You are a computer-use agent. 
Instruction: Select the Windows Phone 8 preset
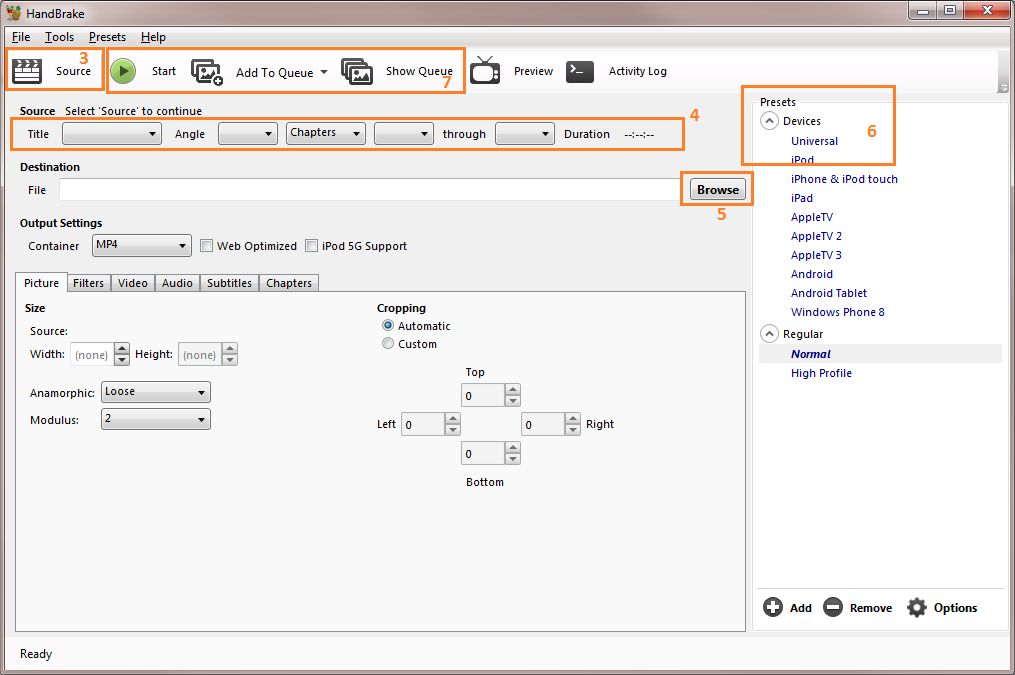pyautogui.click(x=838, y=312)
